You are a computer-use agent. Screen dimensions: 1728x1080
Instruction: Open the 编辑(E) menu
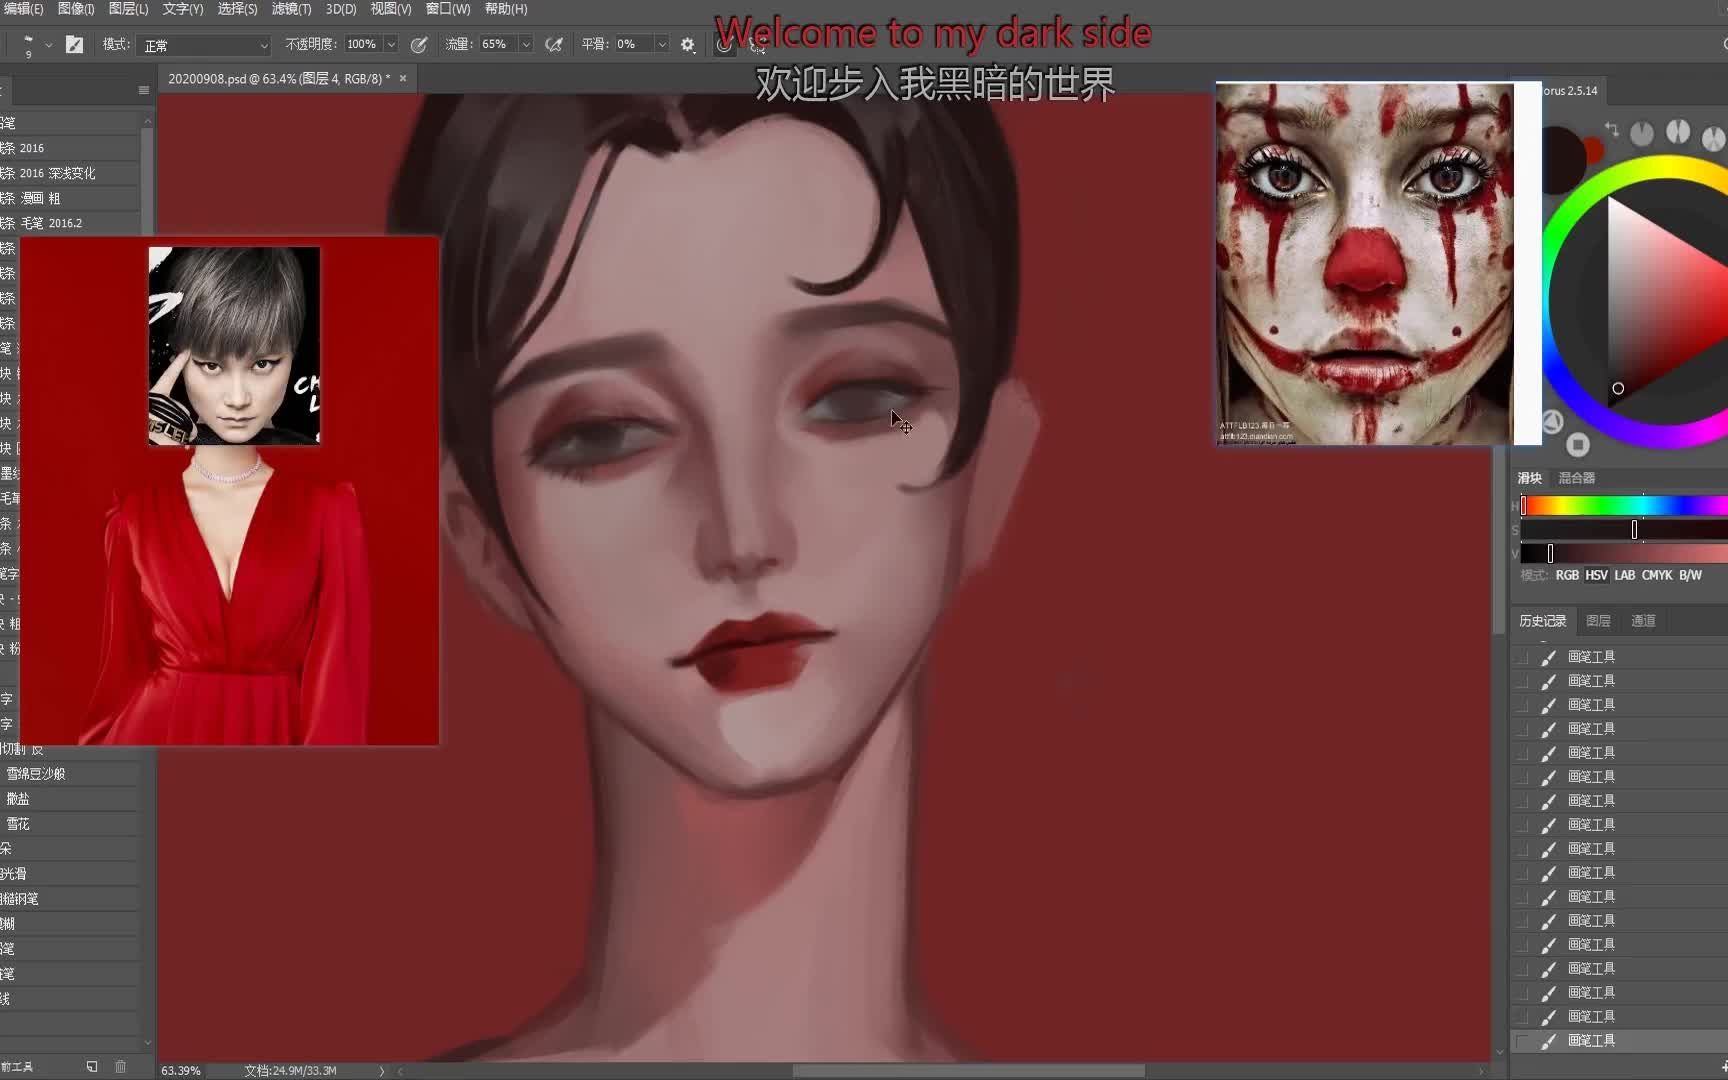pos(22,9)
